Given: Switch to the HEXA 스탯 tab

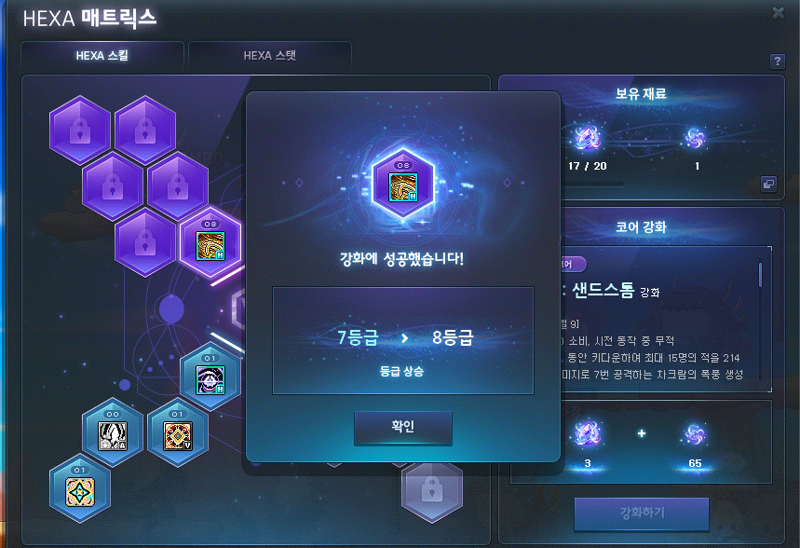Looking at the screenshot, I should tap(270, 56).
